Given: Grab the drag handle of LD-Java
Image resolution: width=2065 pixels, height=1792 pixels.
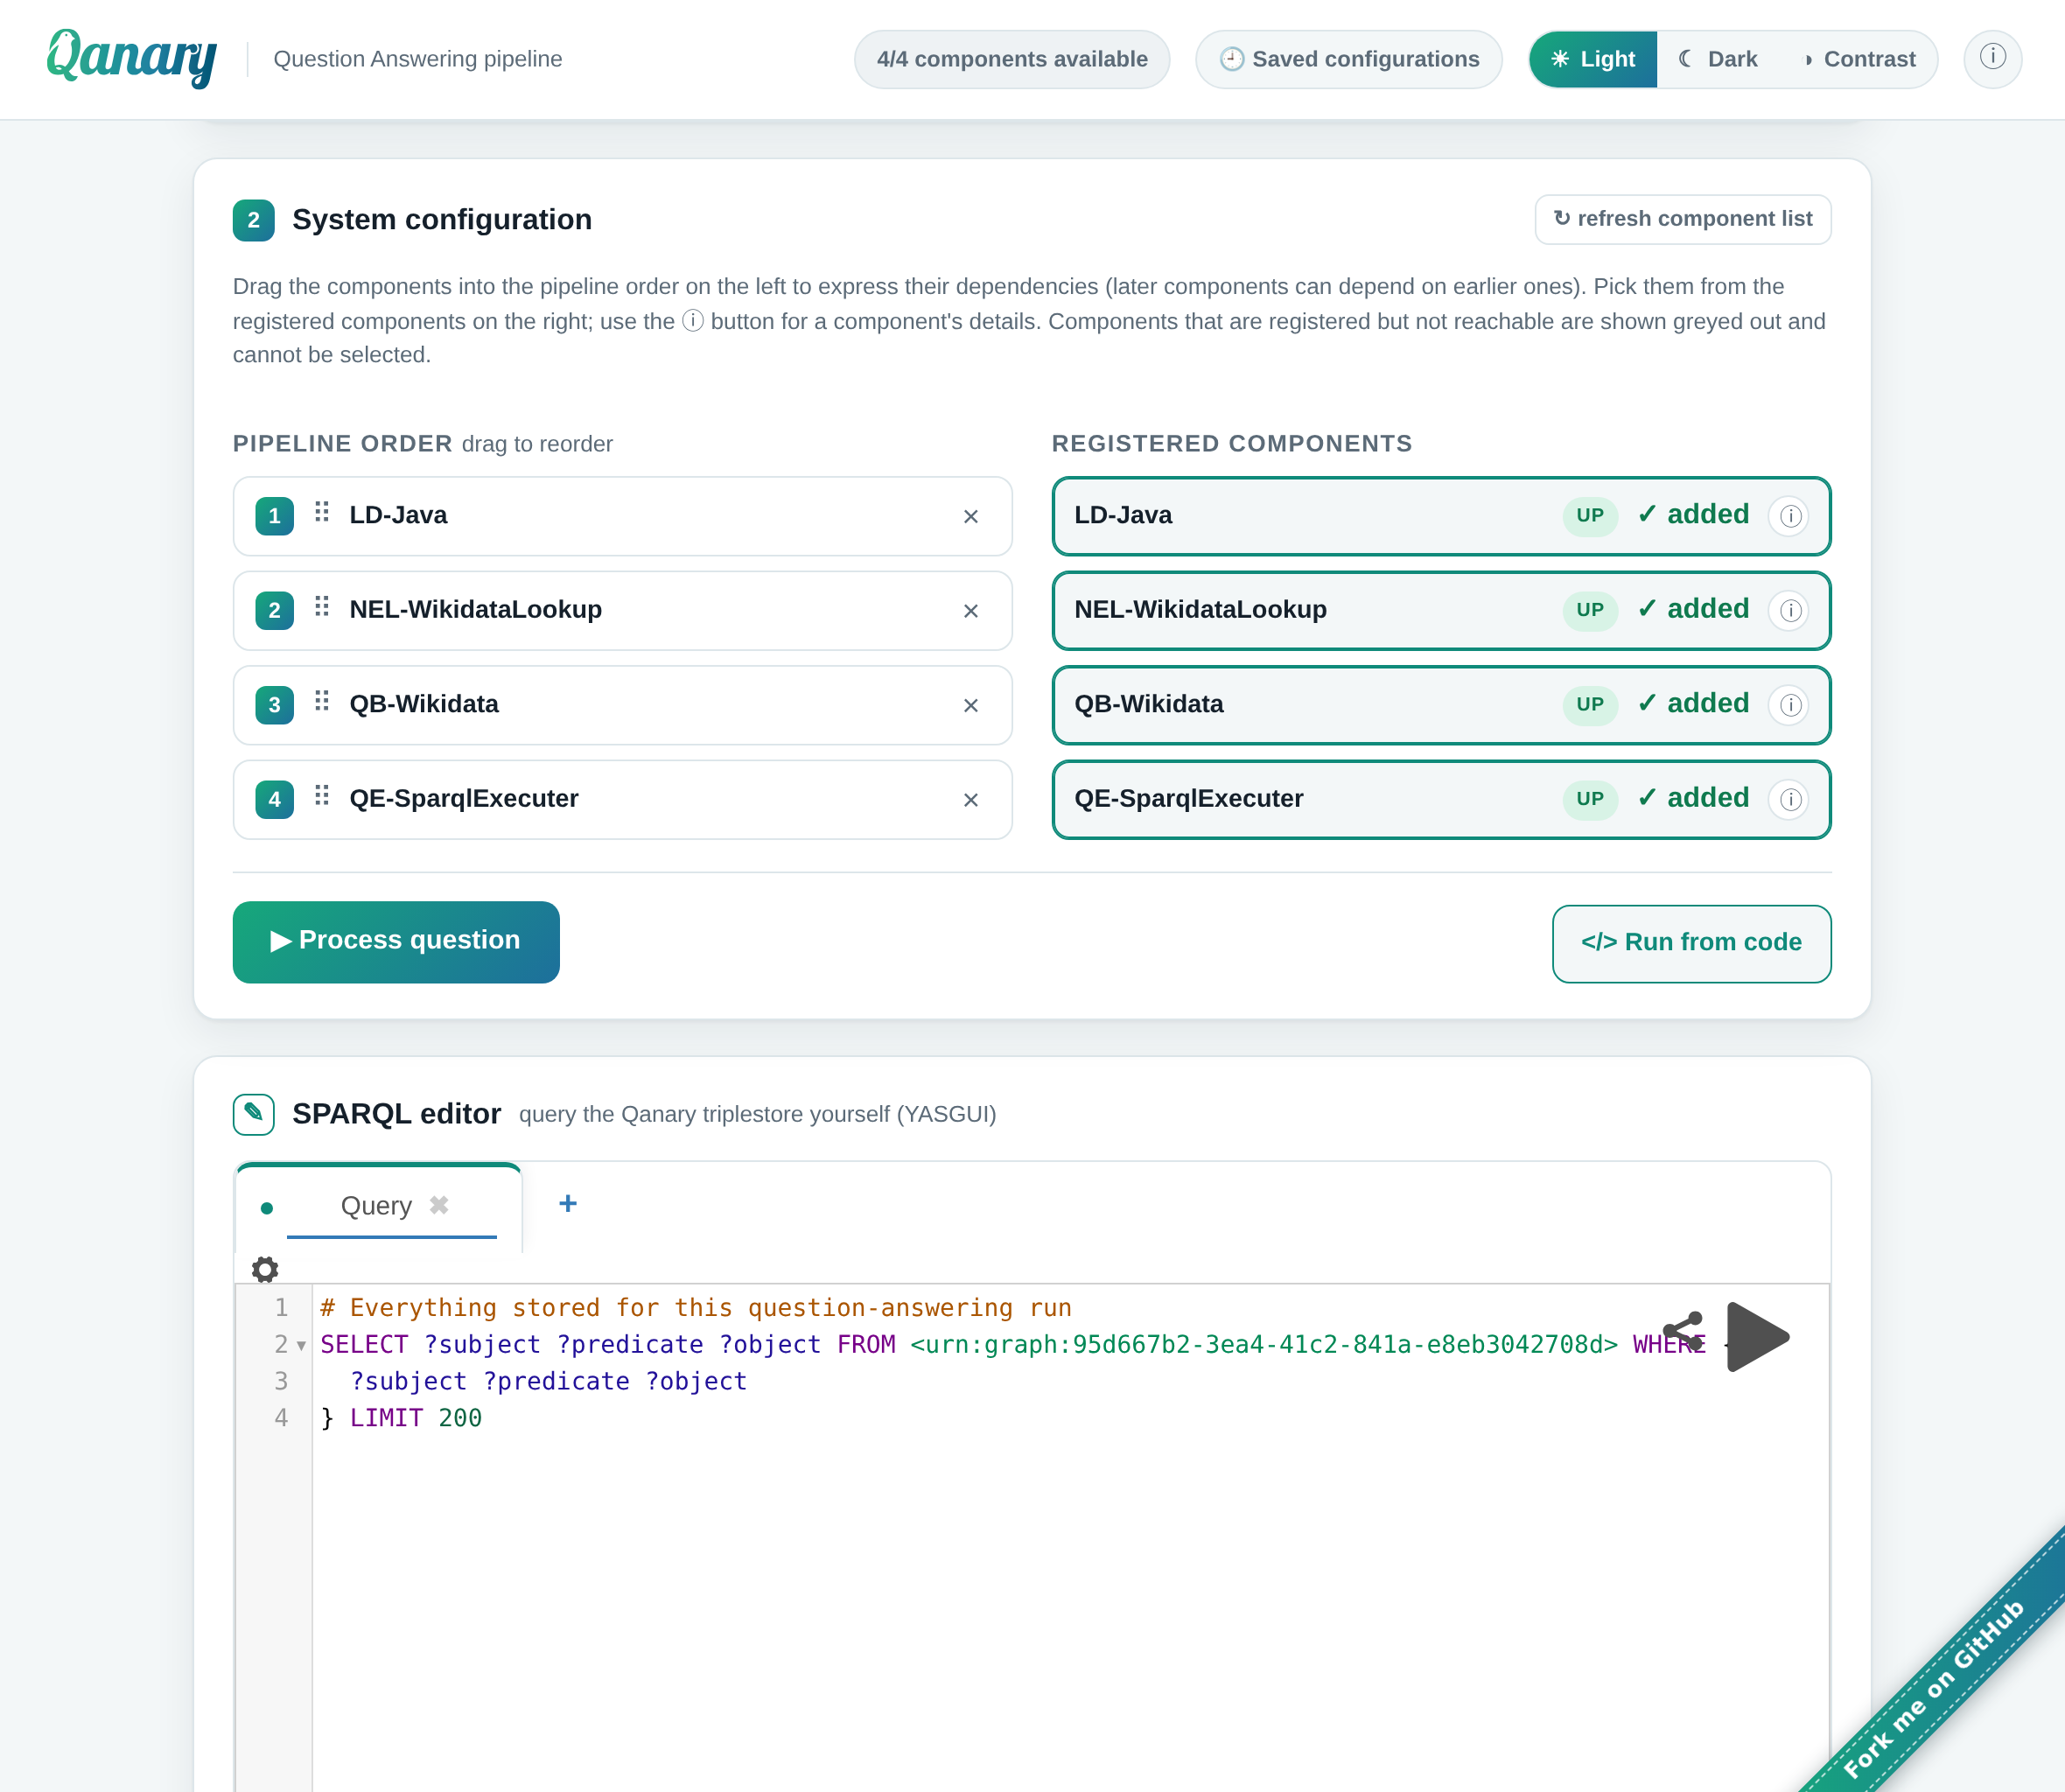Looking at the screenshot, I should (322, 512).
